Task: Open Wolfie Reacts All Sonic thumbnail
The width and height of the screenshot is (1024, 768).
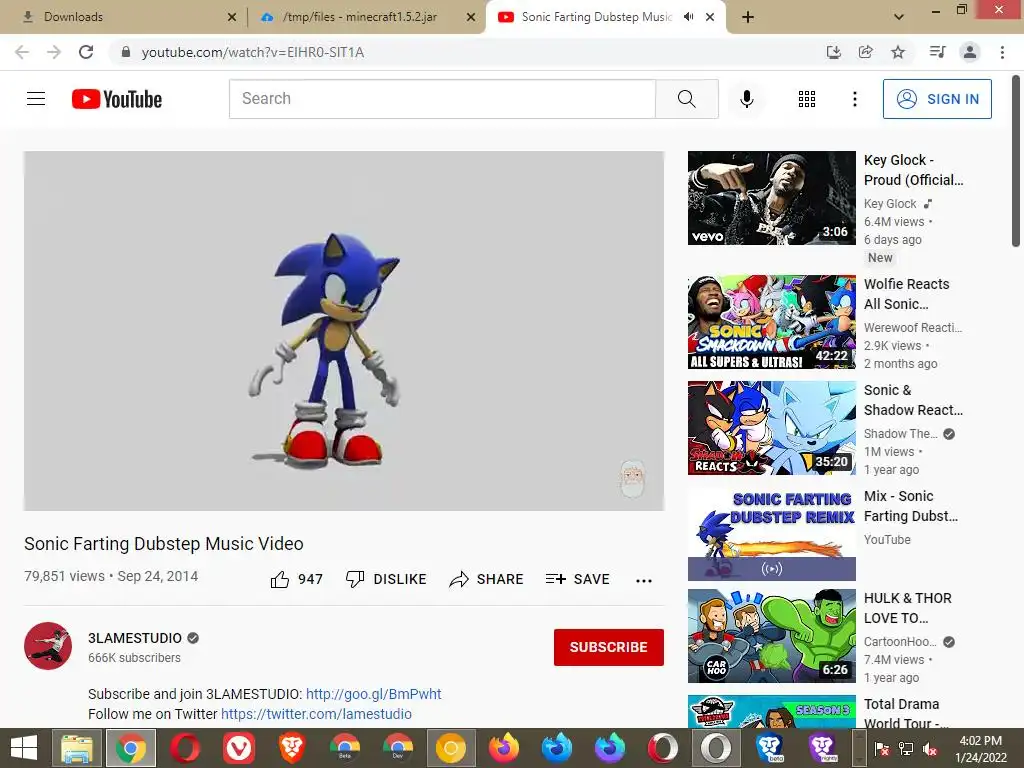Action: (x=771, y=322)
